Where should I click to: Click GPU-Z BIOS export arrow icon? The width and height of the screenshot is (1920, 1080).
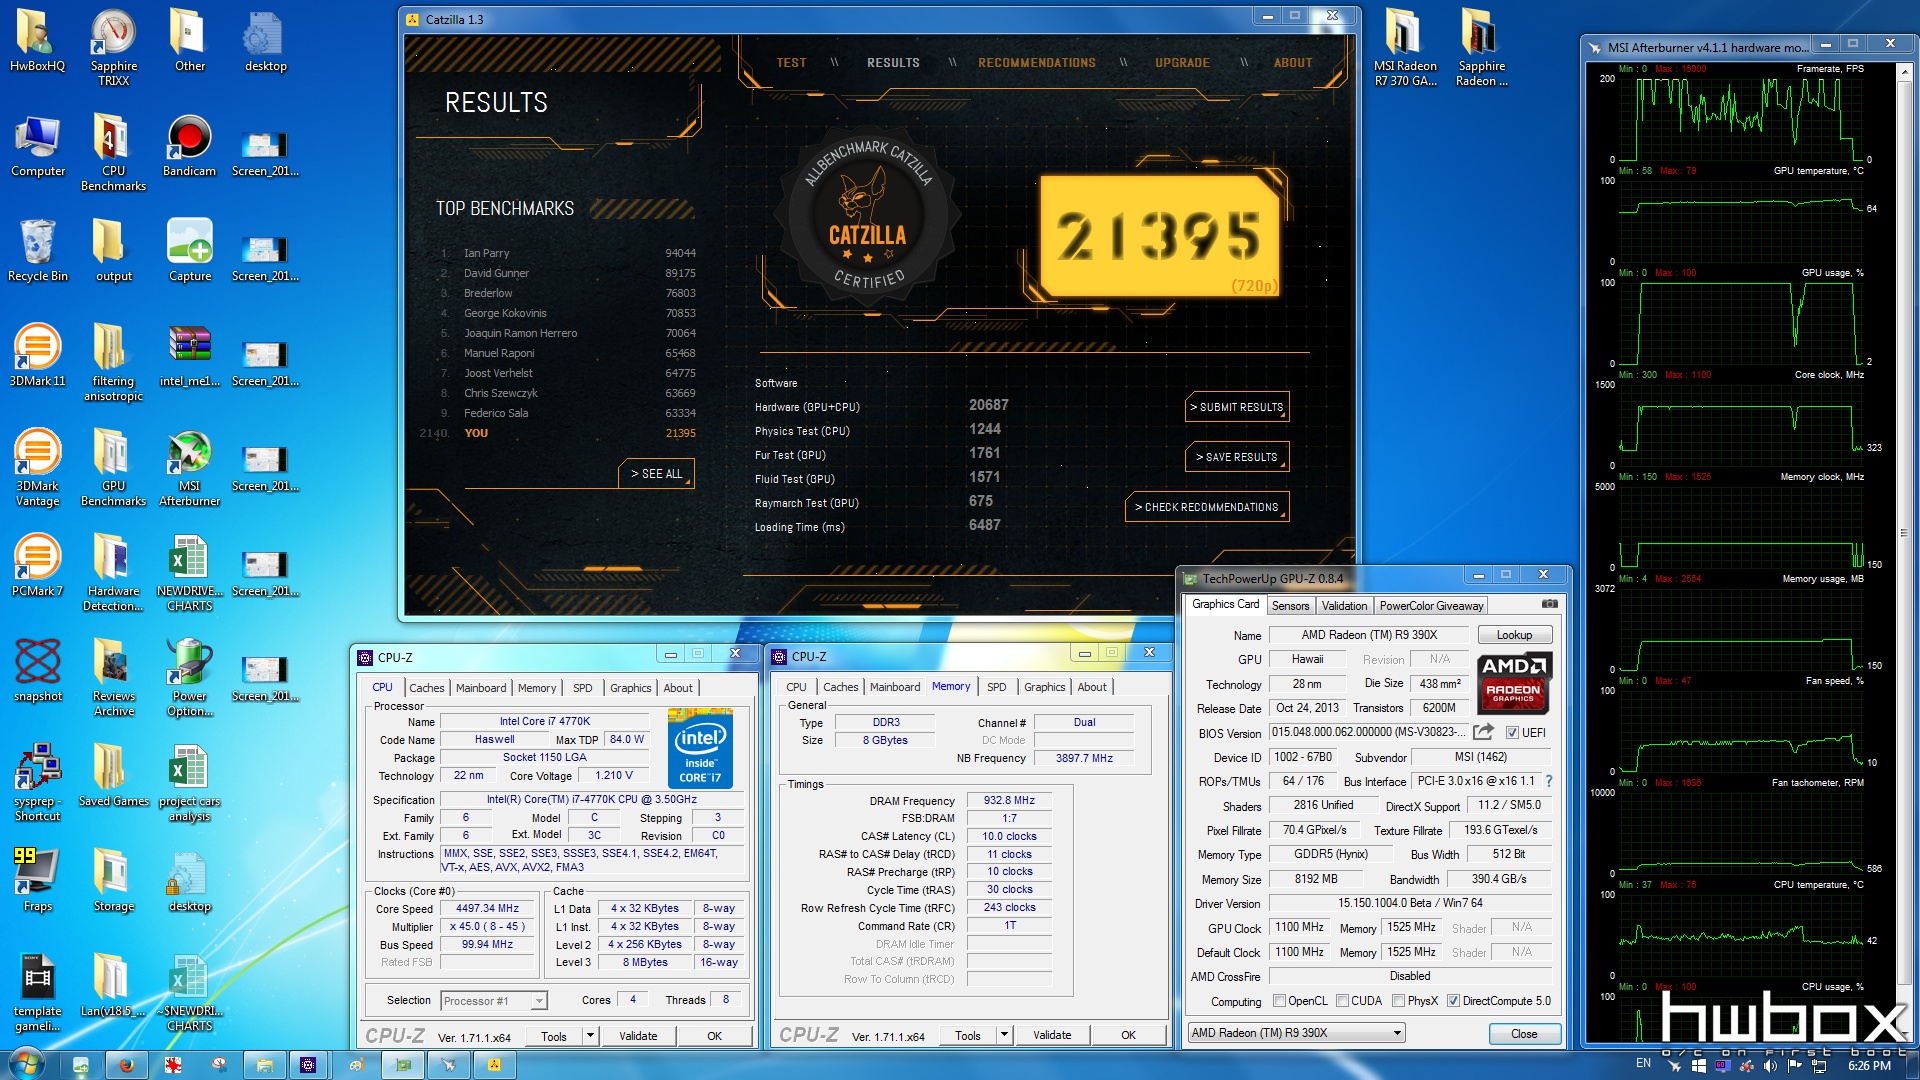click(1484, 732)
